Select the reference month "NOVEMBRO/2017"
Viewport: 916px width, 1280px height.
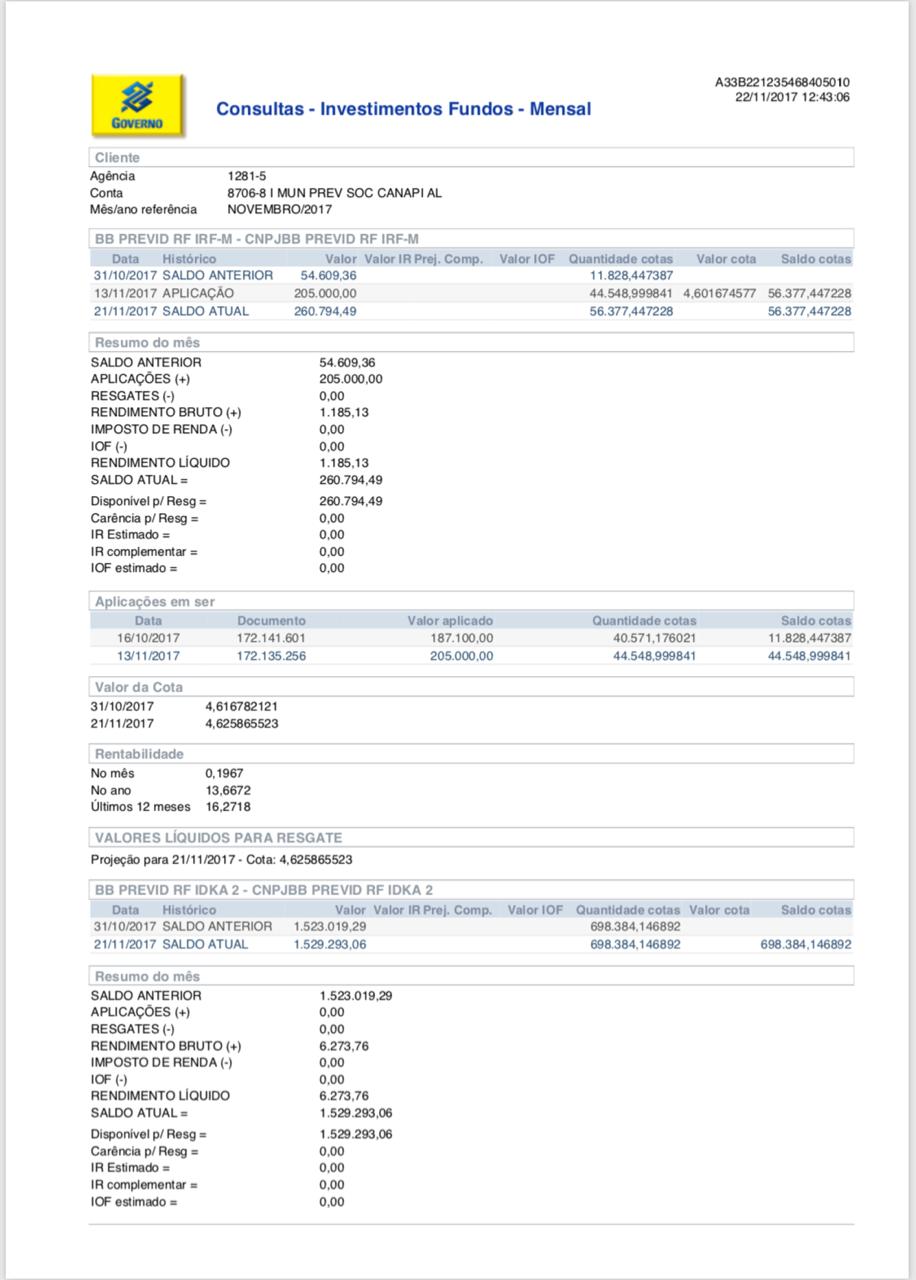tap(280, 209)
